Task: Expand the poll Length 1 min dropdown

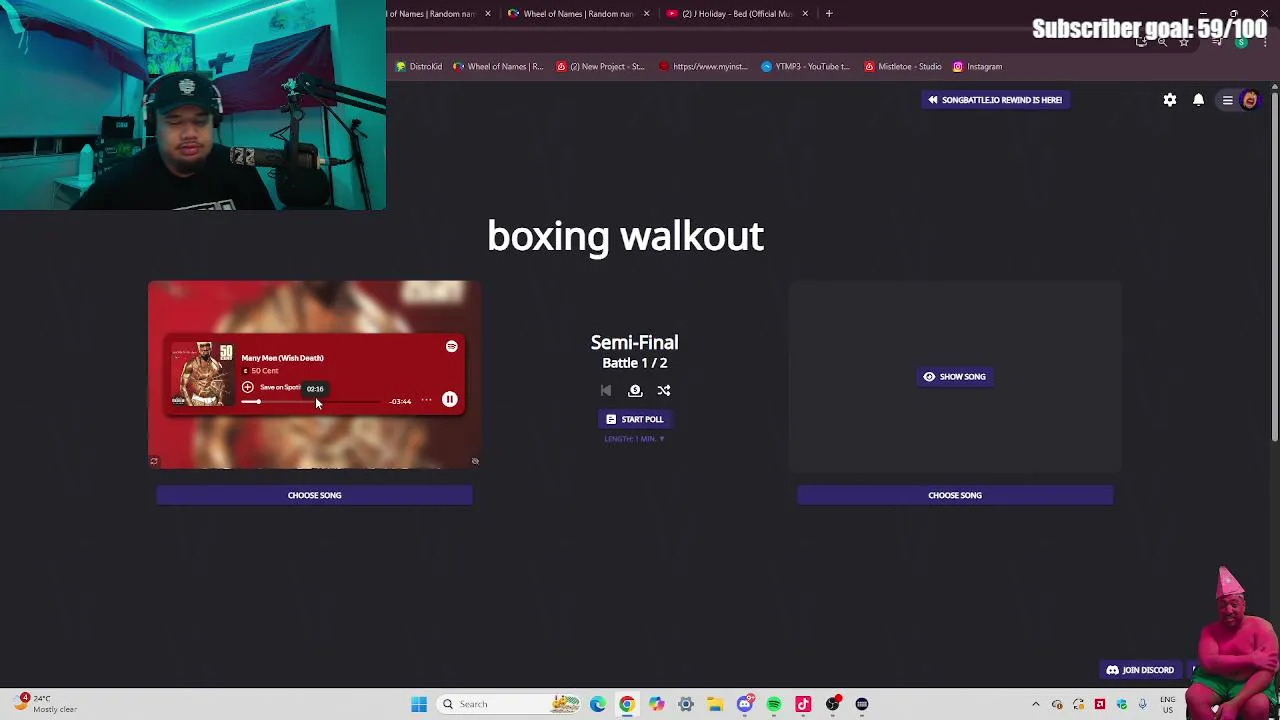Action: pyautogui.click(x=634, y=439)
